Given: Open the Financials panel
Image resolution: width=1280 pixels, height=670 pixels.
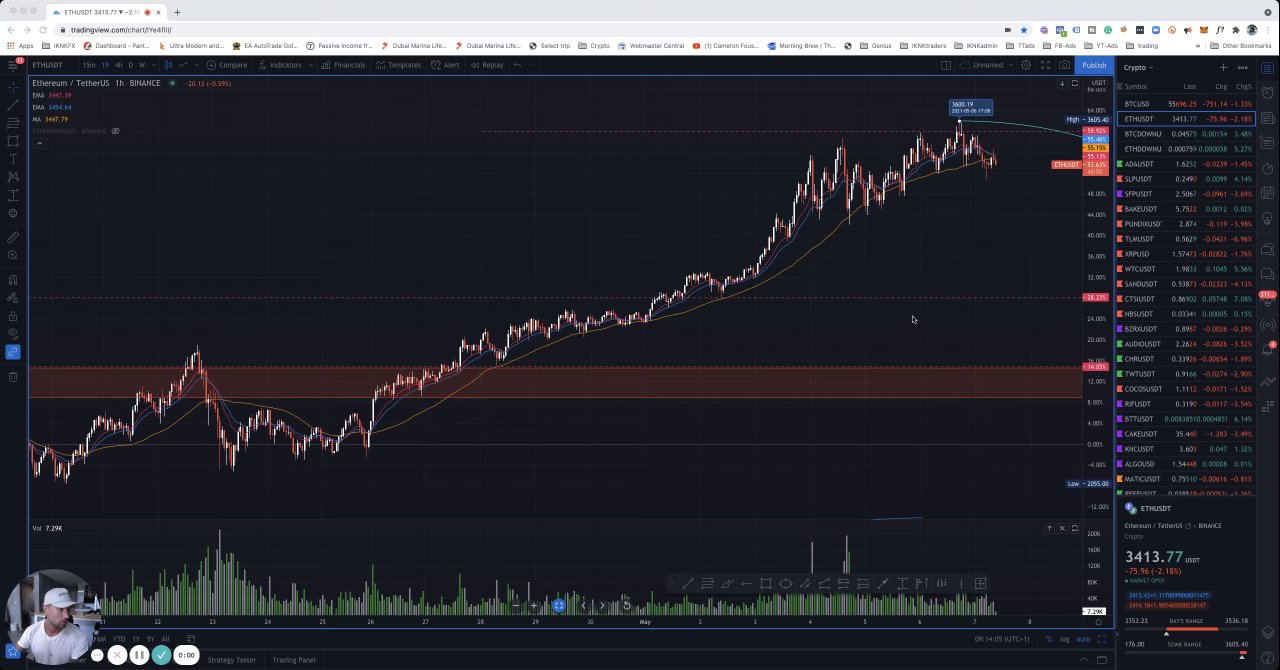Looking at the screenshot, I should (343, 65).
